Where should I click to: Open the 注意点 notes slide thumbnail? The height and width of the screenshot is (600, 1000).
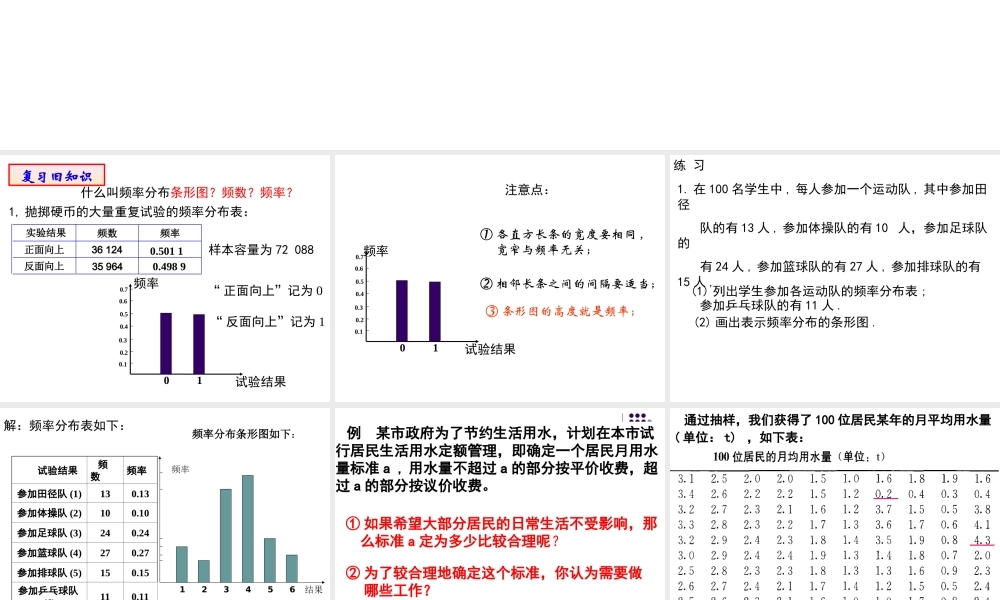pyautogui.click(x=499, y=278)
